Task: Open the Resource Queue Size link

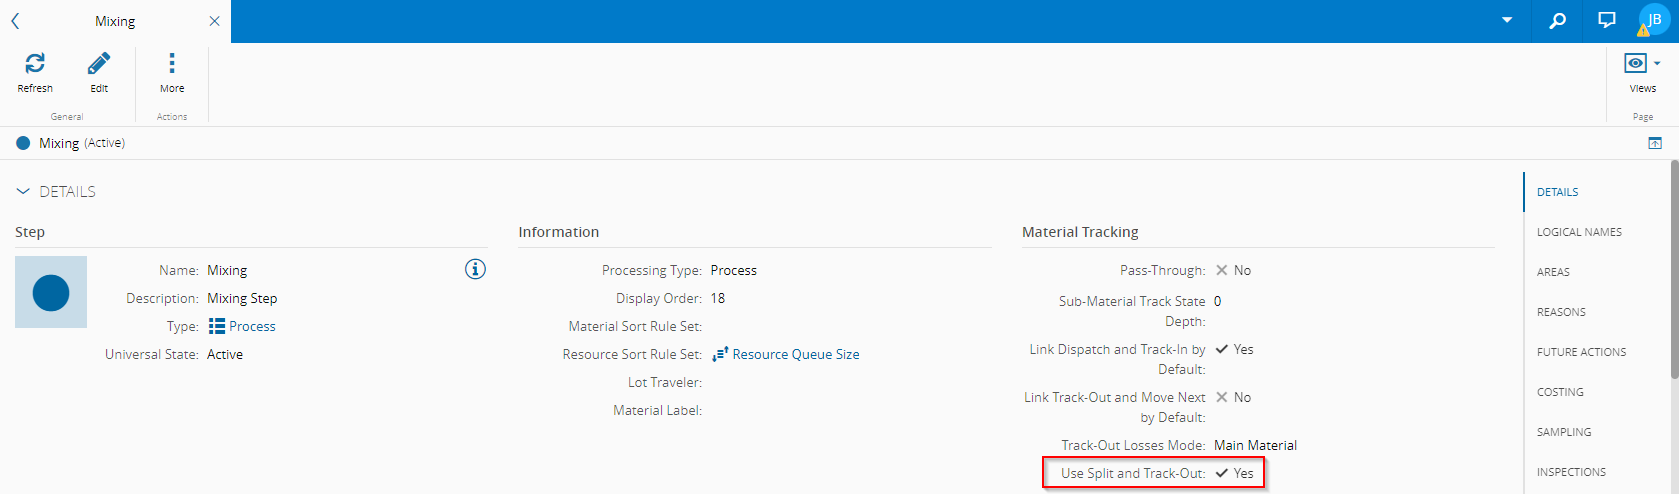Action: 795,354
